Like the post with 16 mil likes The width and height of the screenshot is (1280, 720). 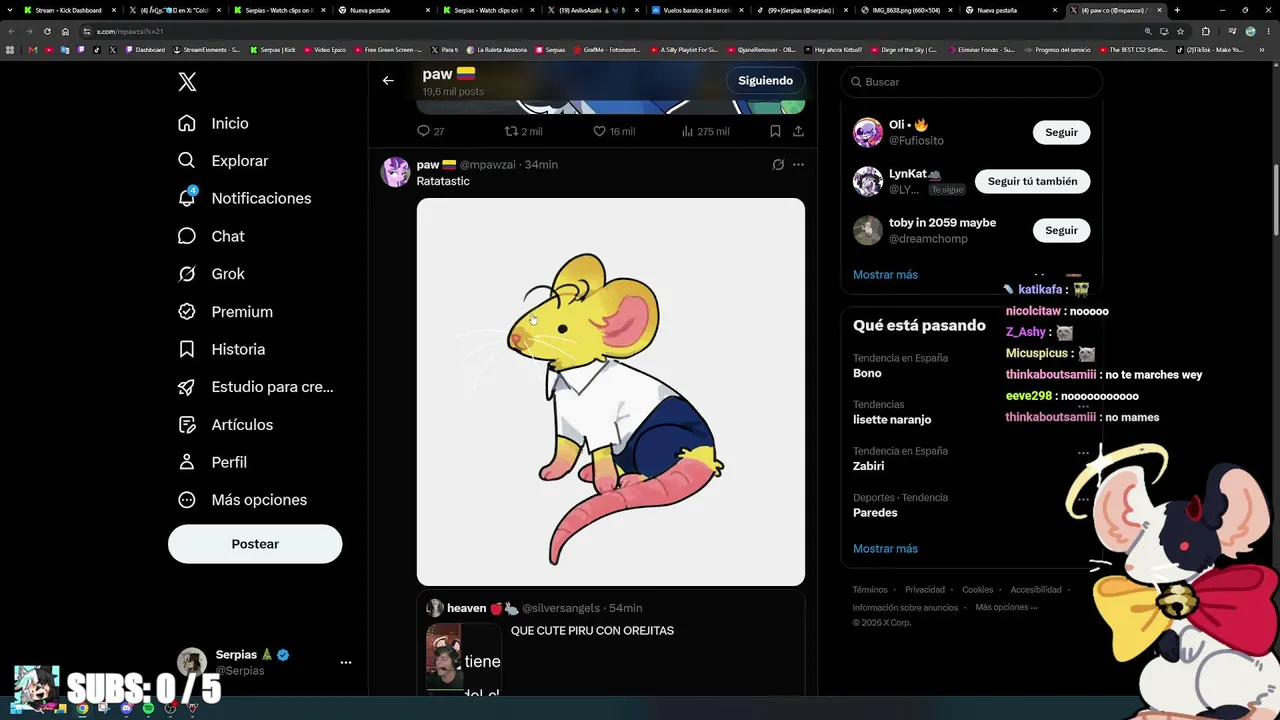click(x=614, y=131)
